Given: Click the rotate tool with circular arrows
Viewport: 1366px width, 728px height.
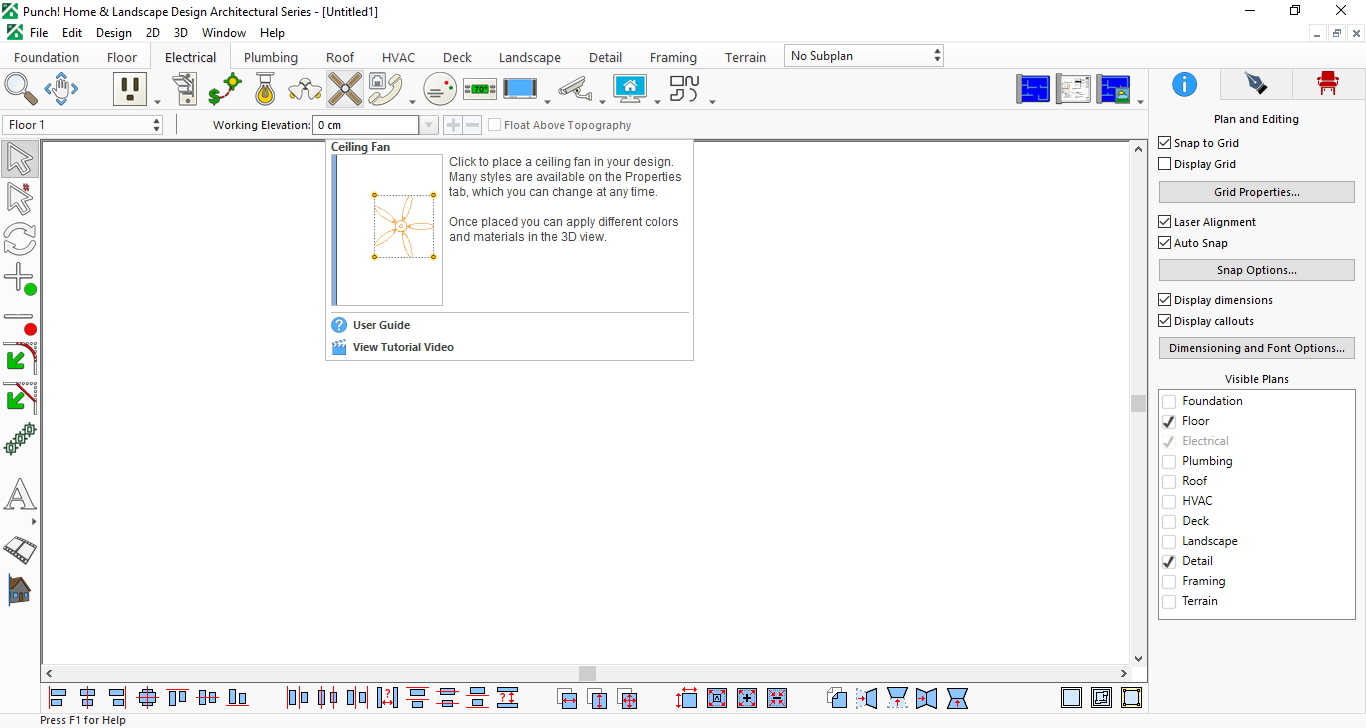Looking at the screenshot, I should coord(20,238).
